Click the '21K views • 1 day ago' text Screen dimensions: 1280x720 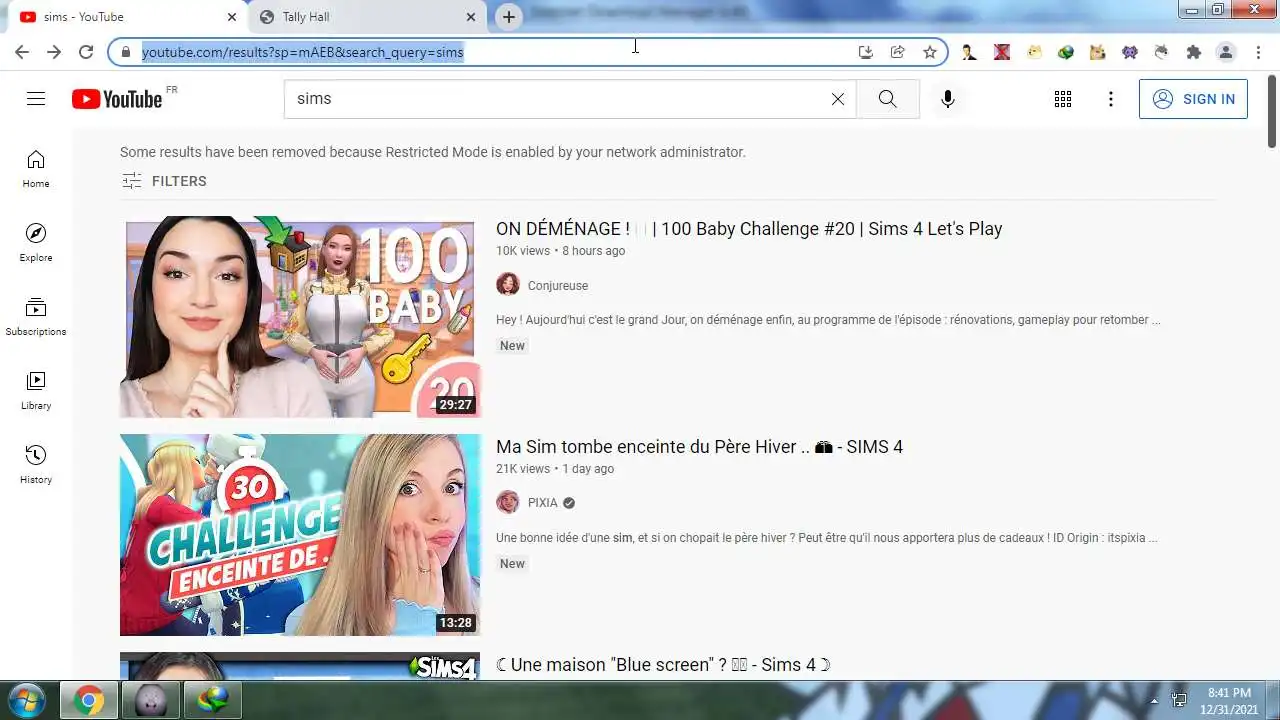555,469
